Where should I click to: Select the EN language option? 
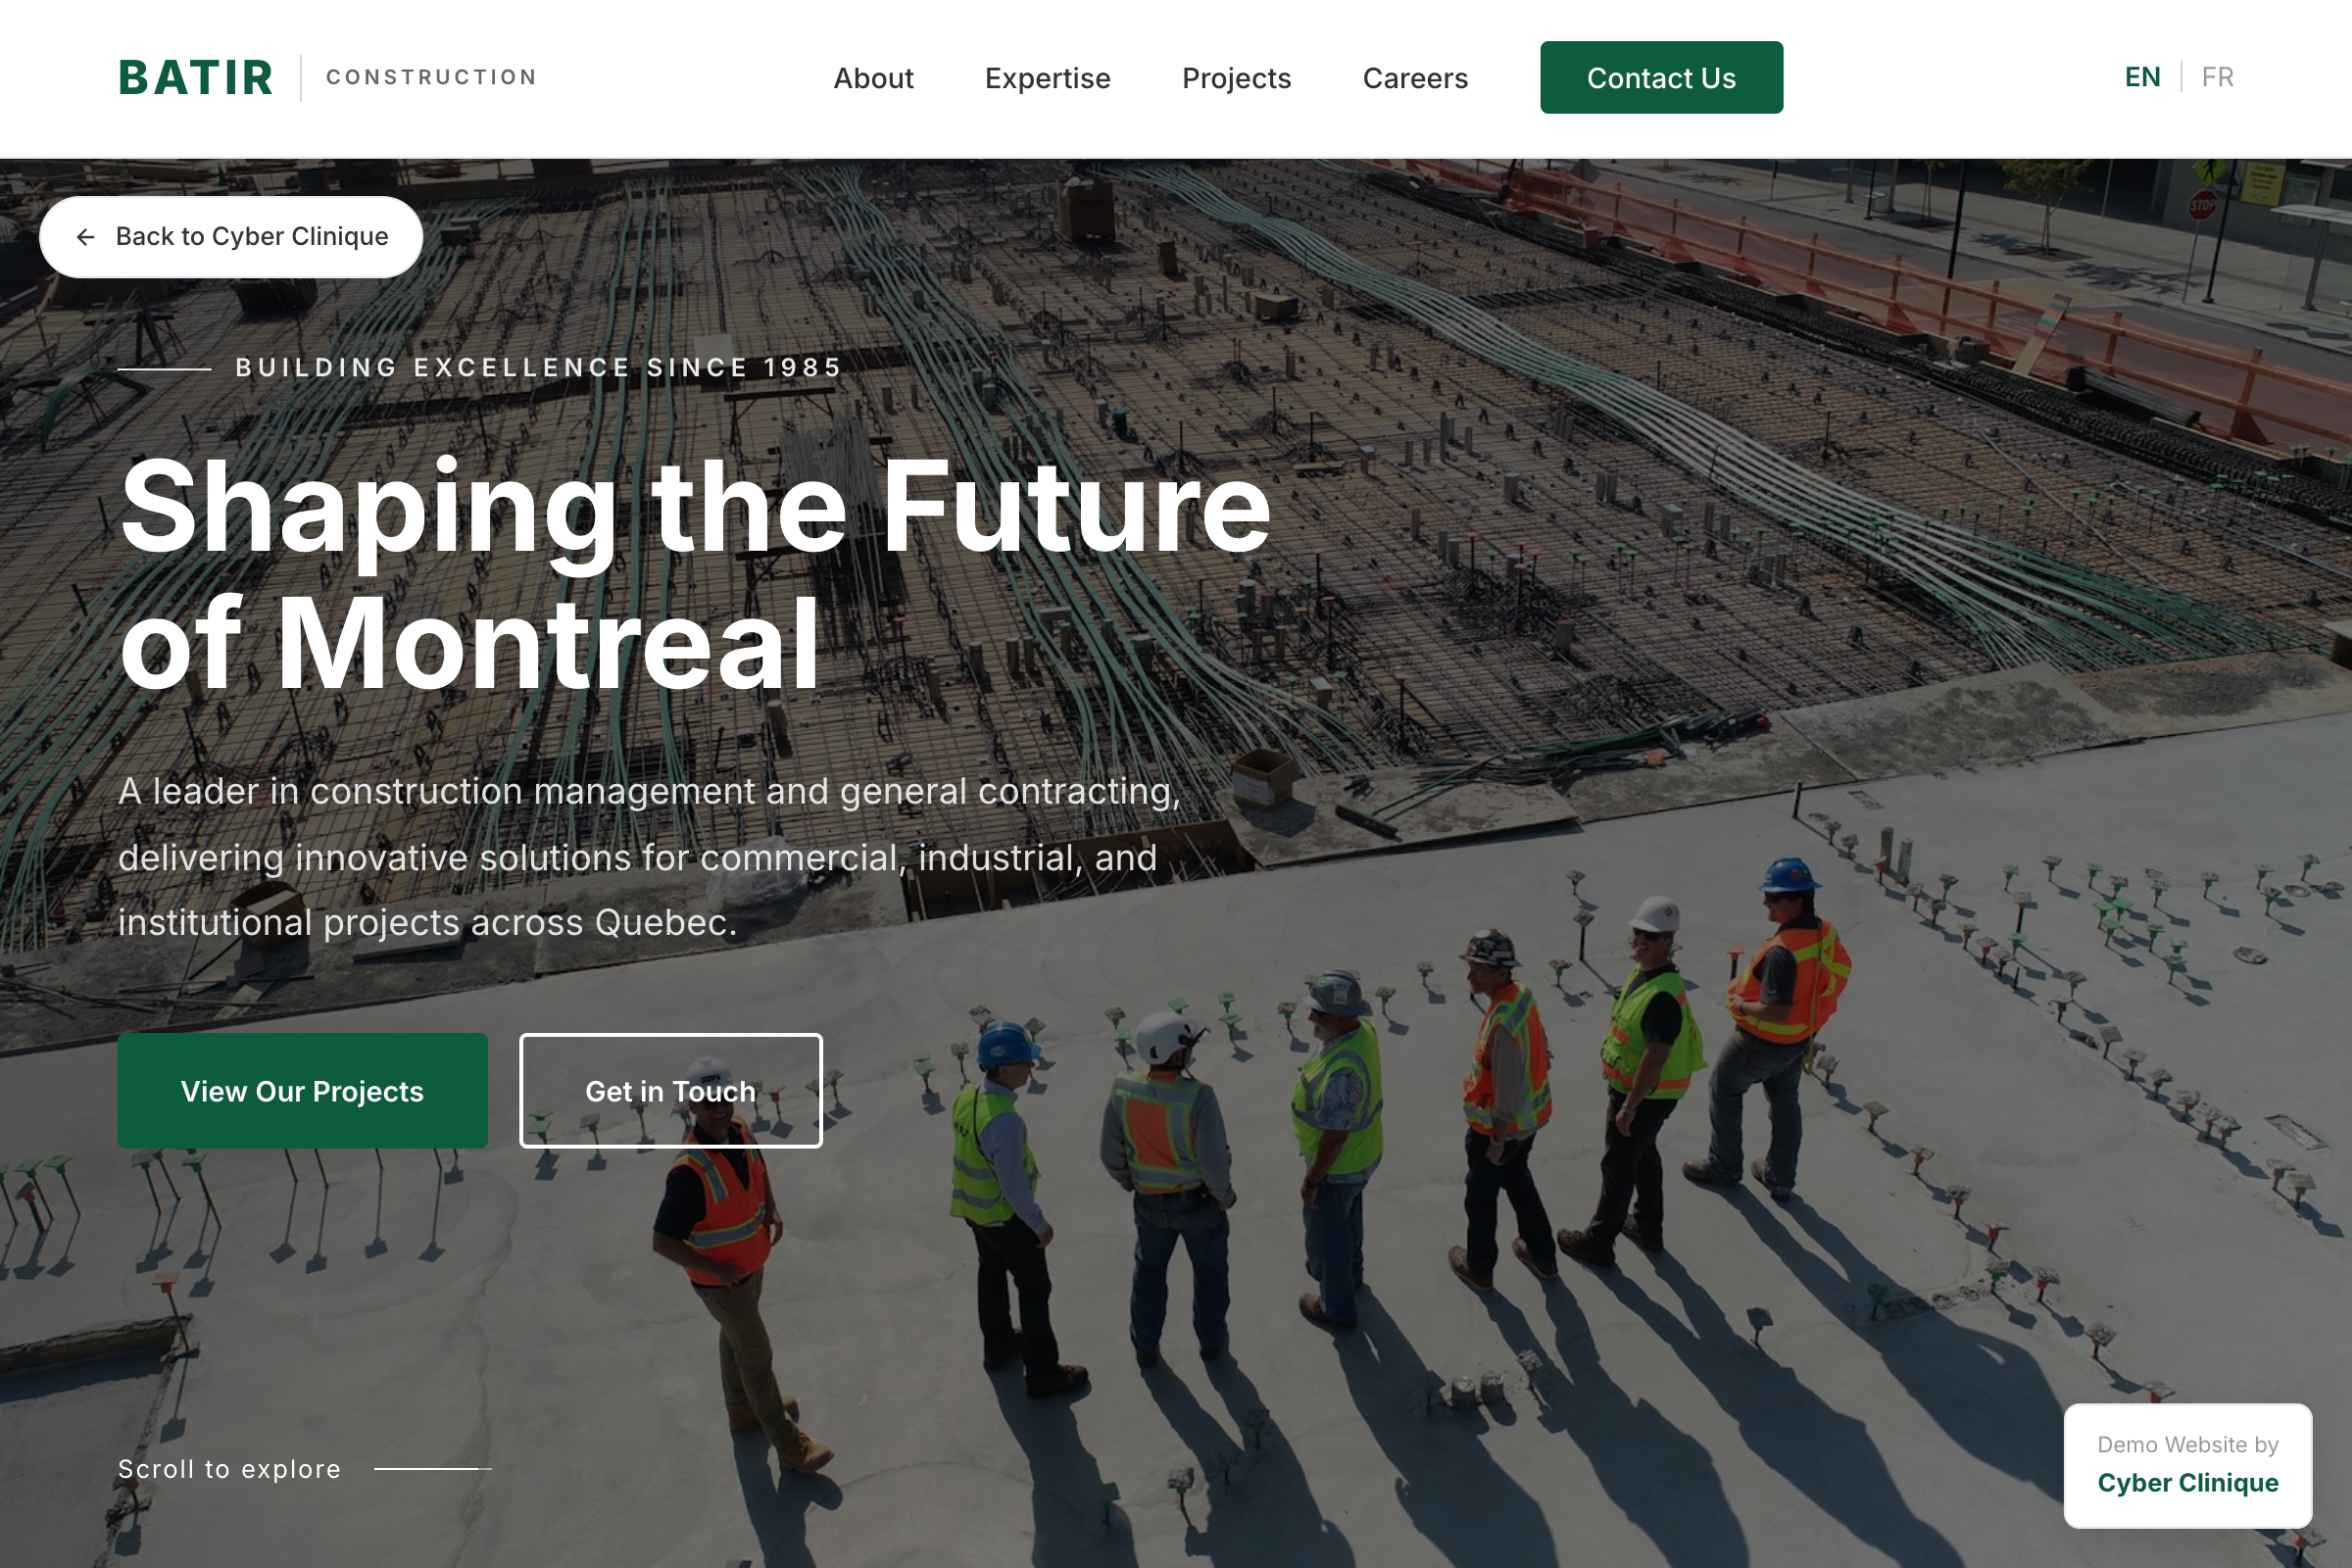pos(2142,77)
